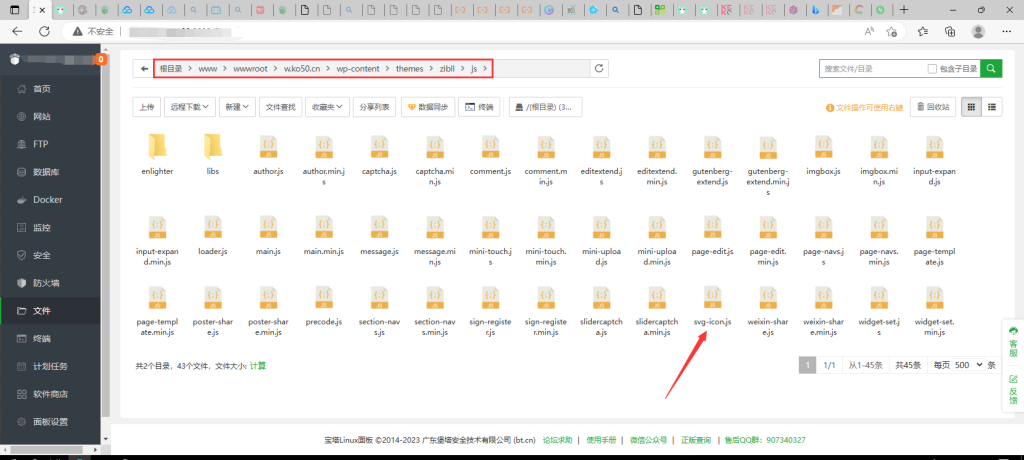Open the 正版查询 footer link

(x=696, y=440)
